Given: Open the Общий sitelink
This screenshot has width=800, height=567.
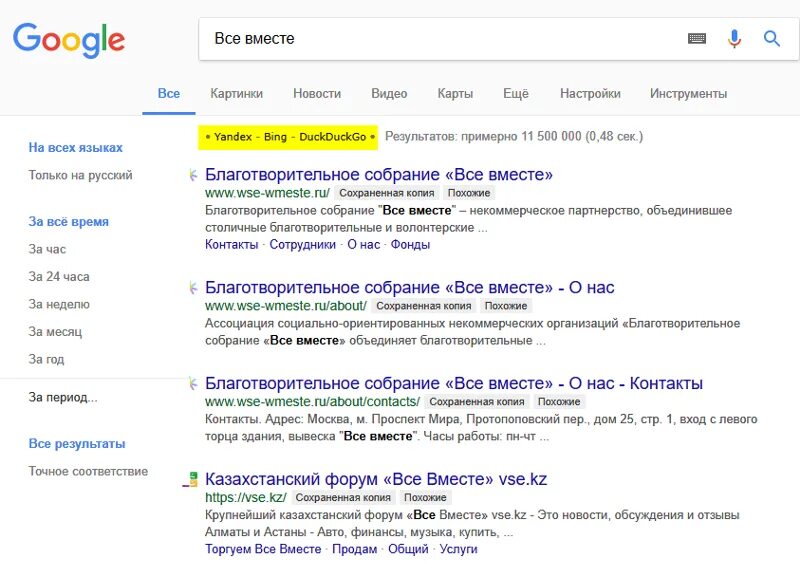Looking at the screenshot, I should click(408, 550).
